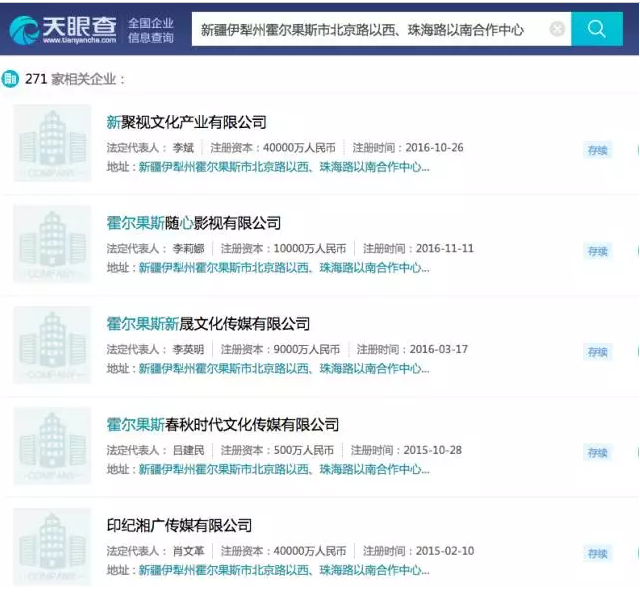The image size is (640, 609).
Task: Open the address link of 霍尔果斯新晟文化传媒有限公司
Action: (283, 369)
